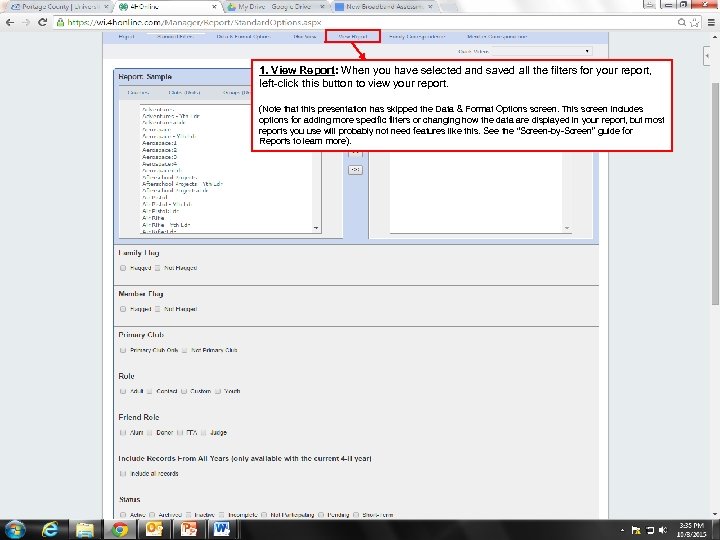Check the Custom role checkbox
The image size is (720, 540).
[184, 391]
